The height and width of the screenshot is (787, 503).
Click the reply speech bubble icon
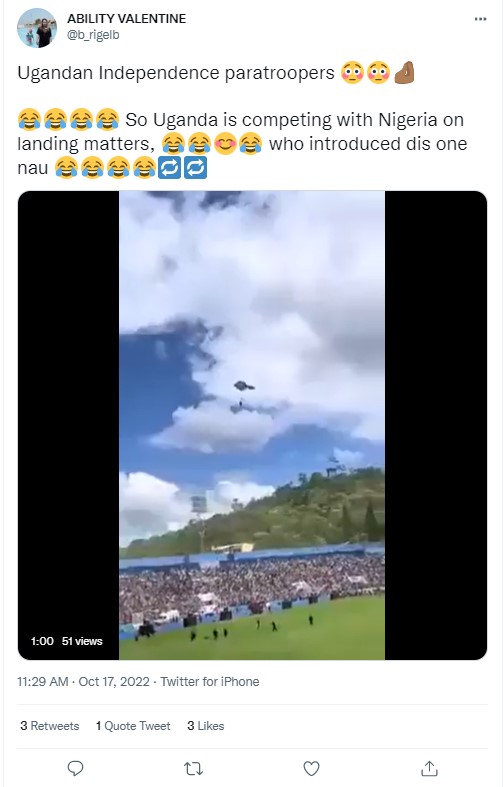point(75,768)
